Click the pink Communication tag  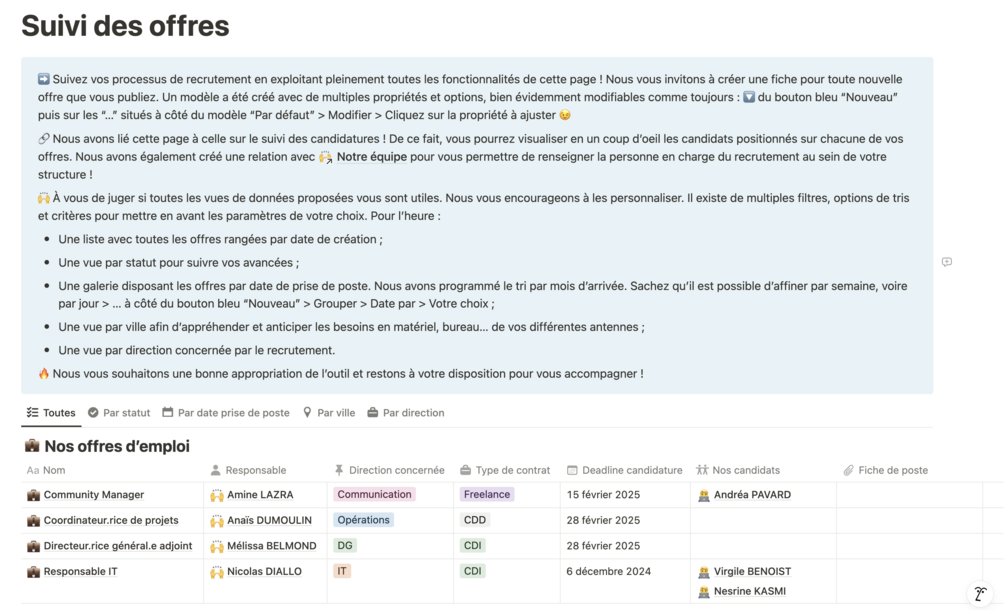[x=374, y=495]
